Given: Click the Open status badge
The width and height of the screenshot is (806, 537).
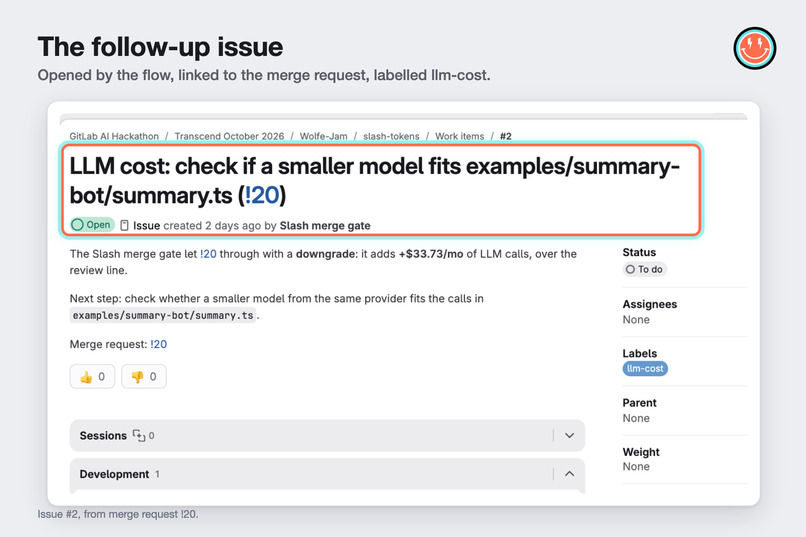Looking at the screenshot, I should coord(92,225).
